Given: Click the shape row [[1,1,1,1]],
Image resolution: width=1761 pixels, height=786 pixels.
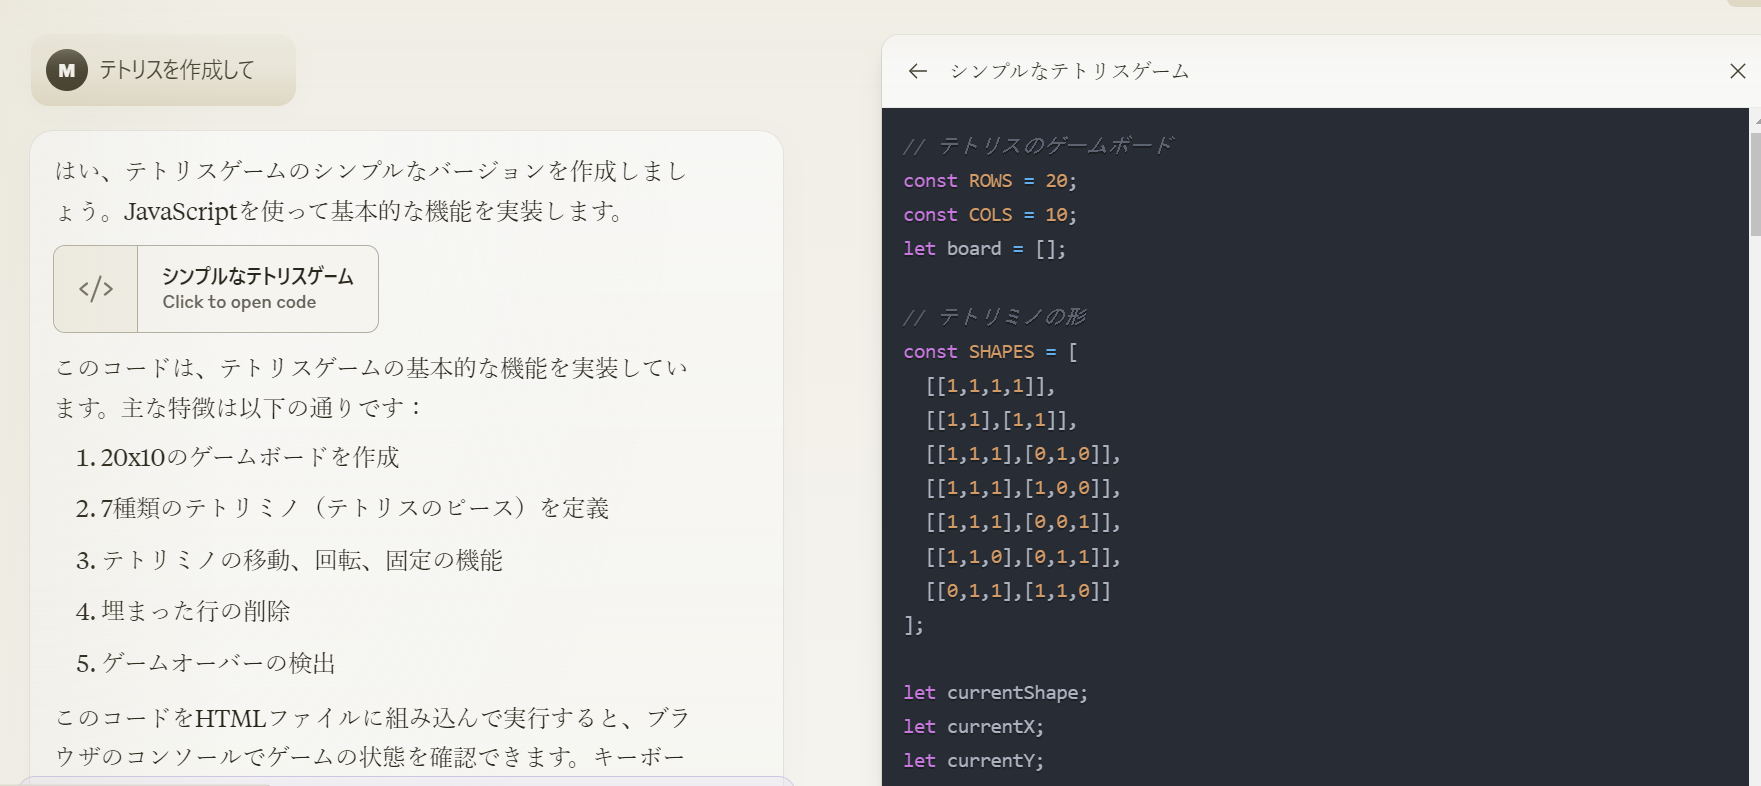Looking at the screenshot, I should [990, 386].
